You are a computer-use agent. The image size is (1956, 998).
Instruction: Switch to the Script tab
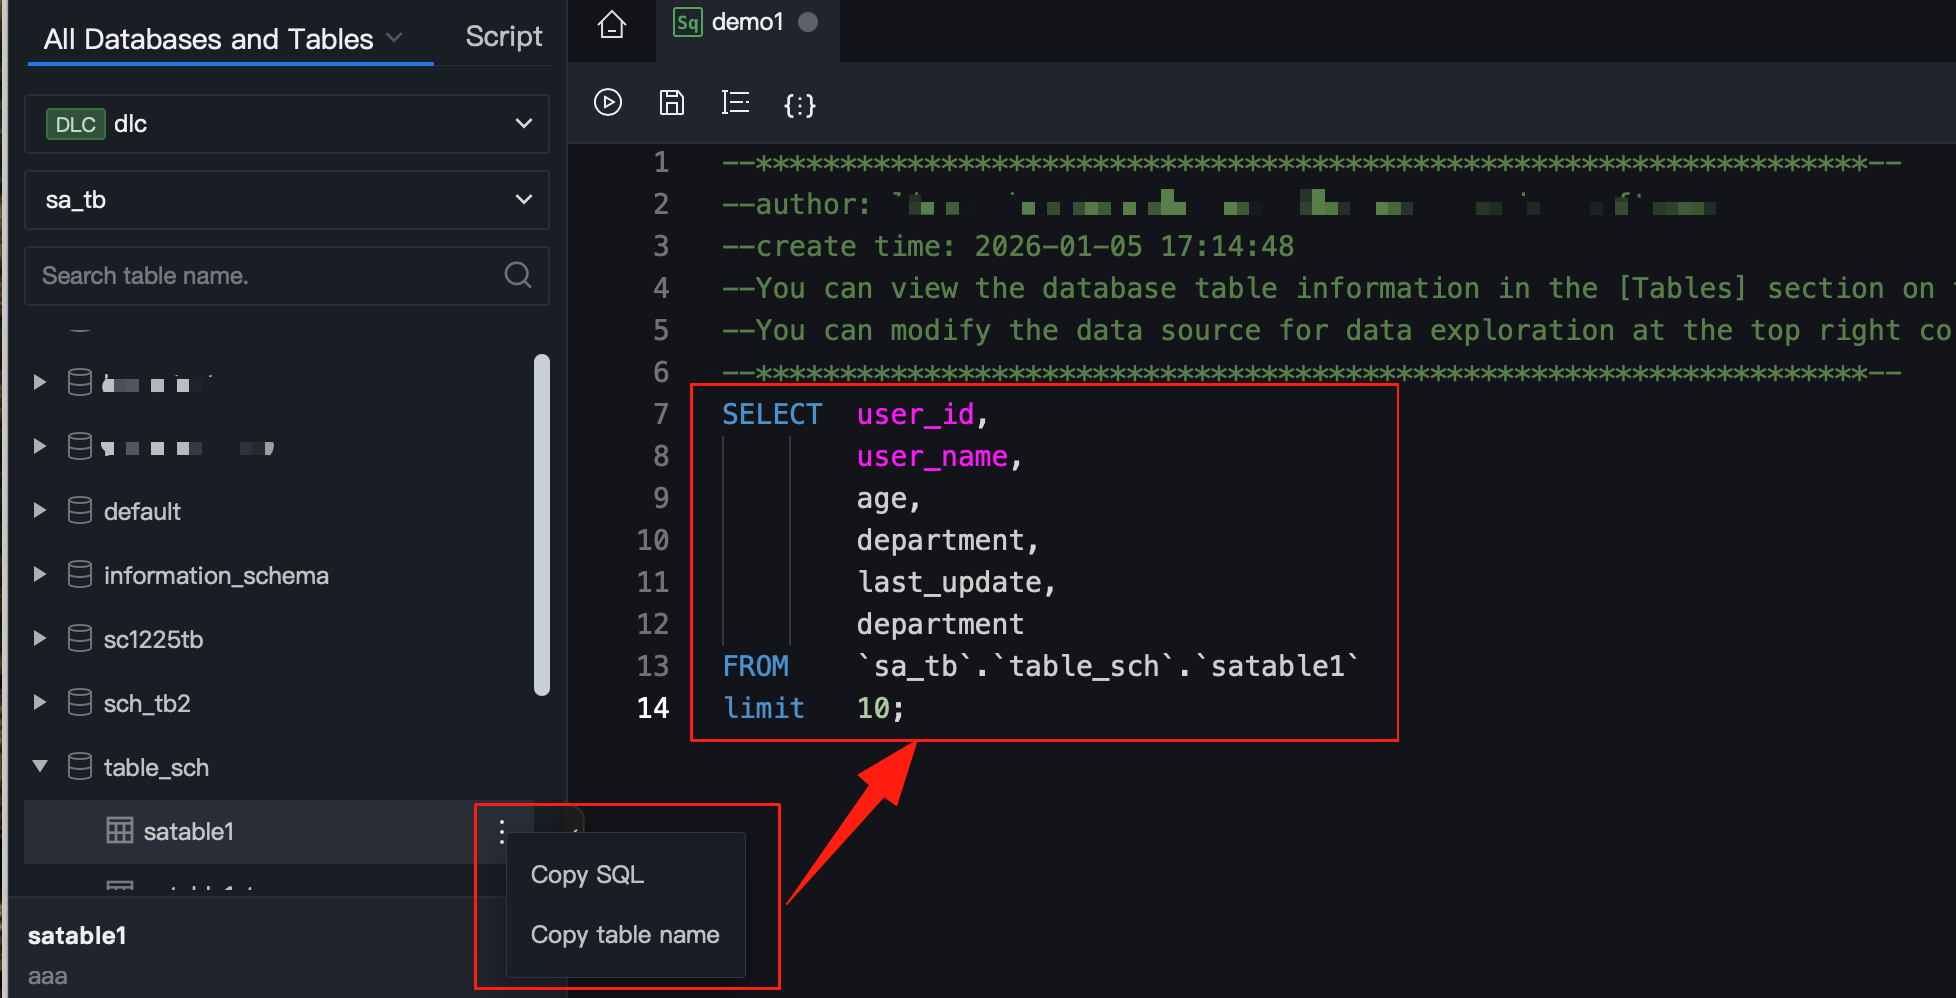[503, 37]
